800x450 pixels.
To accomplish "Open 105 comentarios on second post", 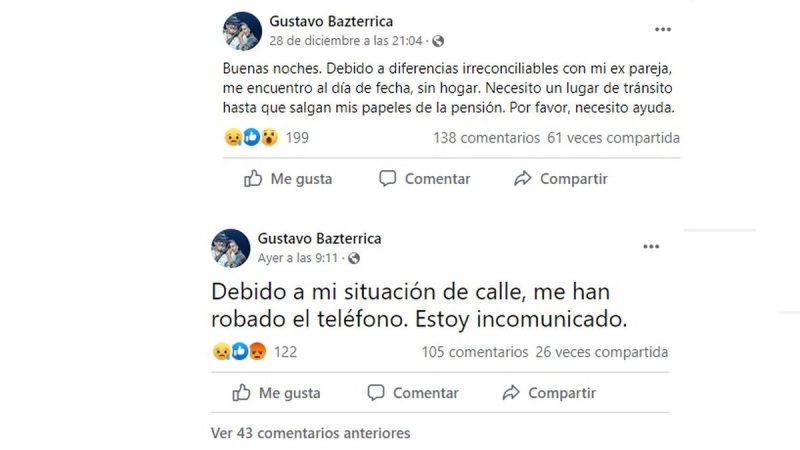I will (474, 352).
